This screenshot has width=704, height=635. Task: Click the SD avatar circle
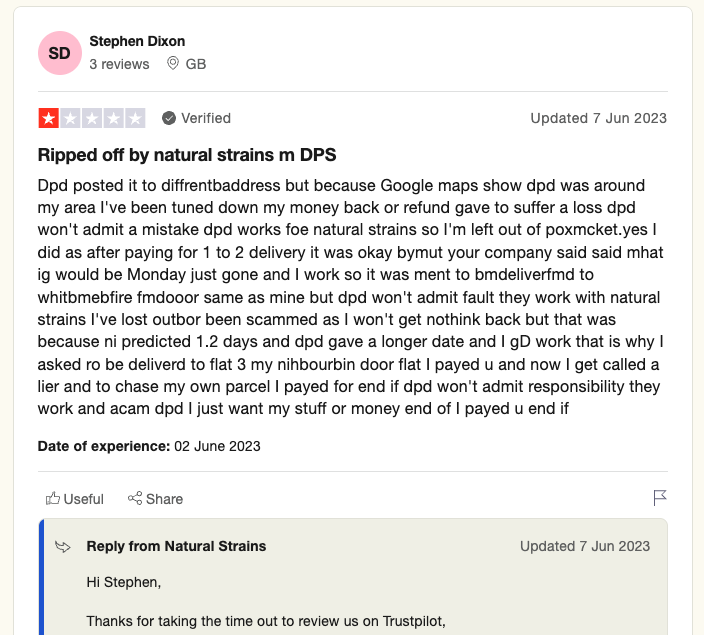[x=60, y=53]
